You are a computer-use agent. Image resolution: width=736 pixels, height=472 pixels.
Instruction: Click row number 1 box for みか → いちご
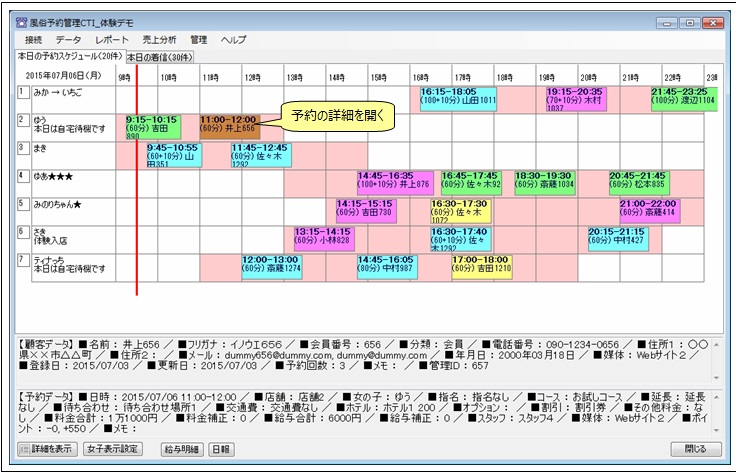tap(23, 92)
